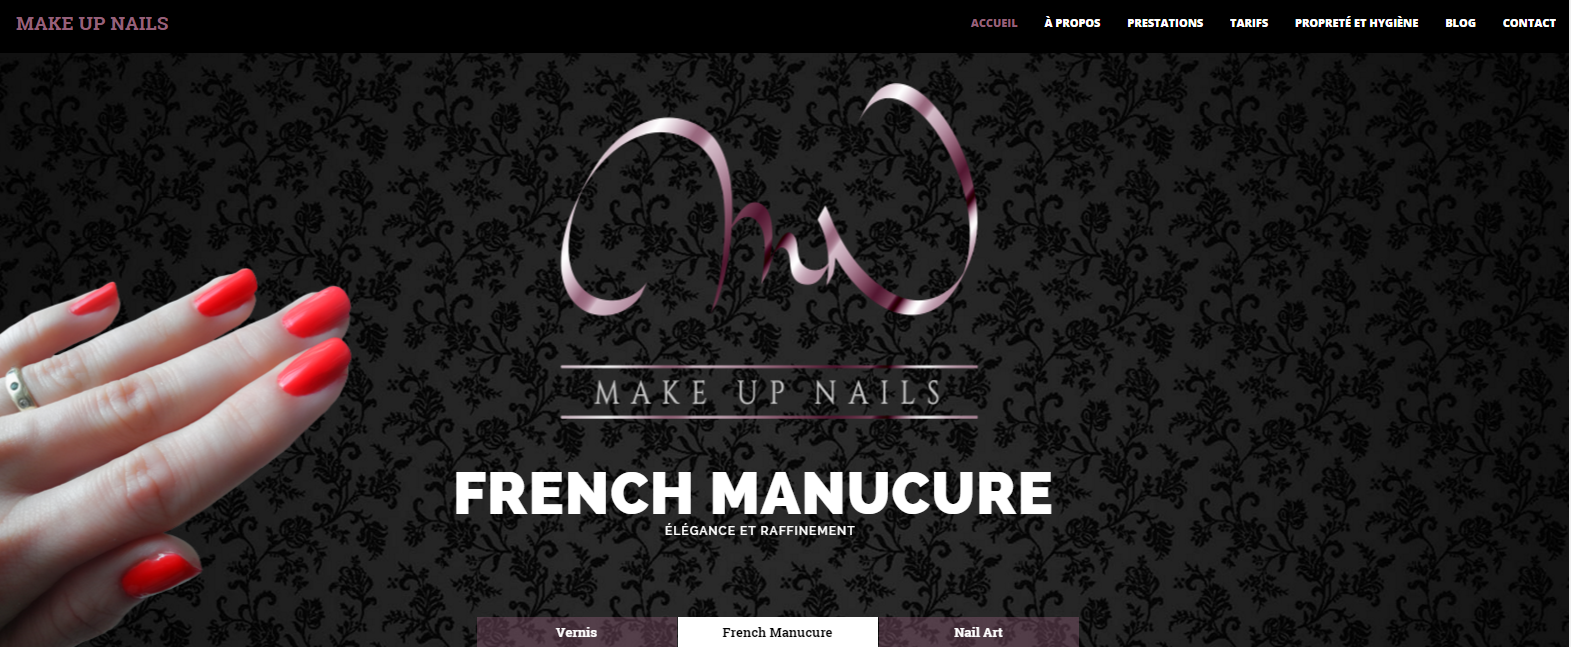1571x647 pixels.
Task: Click the FRENCH MANUCURE slide heading
Action: point(753,493)
